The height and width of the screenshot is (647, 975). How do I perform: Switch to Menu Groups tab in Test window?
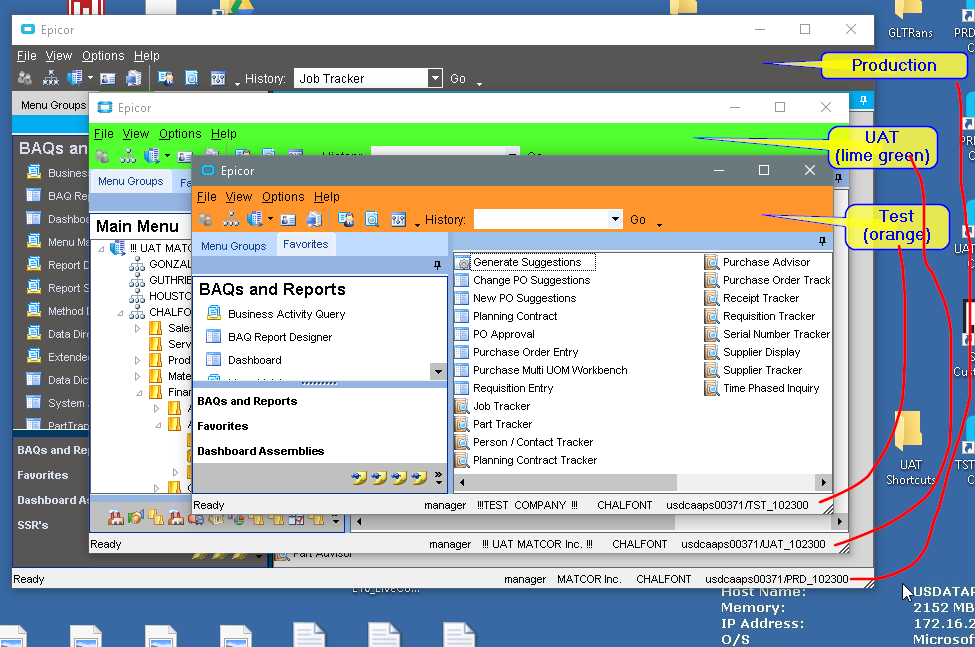234,246
